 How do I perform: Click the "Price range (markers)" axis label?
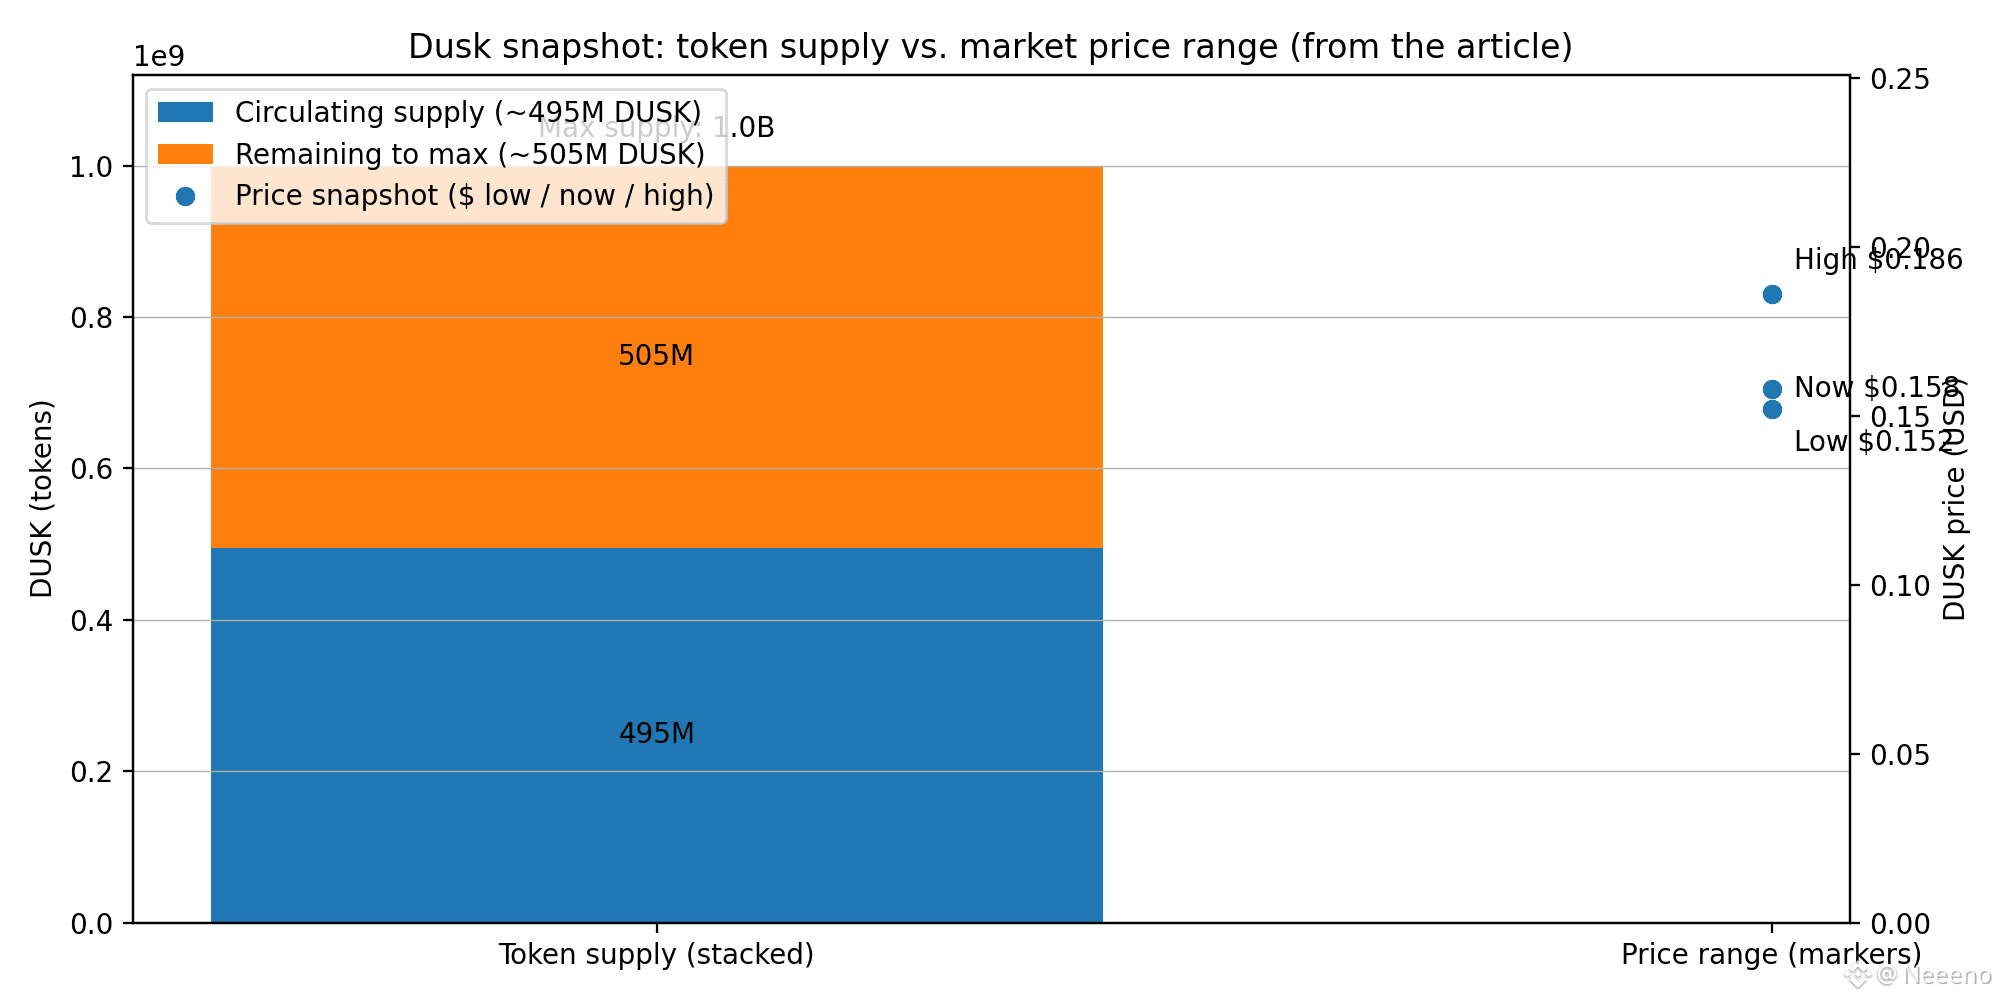pyautogui.click(x=1771, y=955)
